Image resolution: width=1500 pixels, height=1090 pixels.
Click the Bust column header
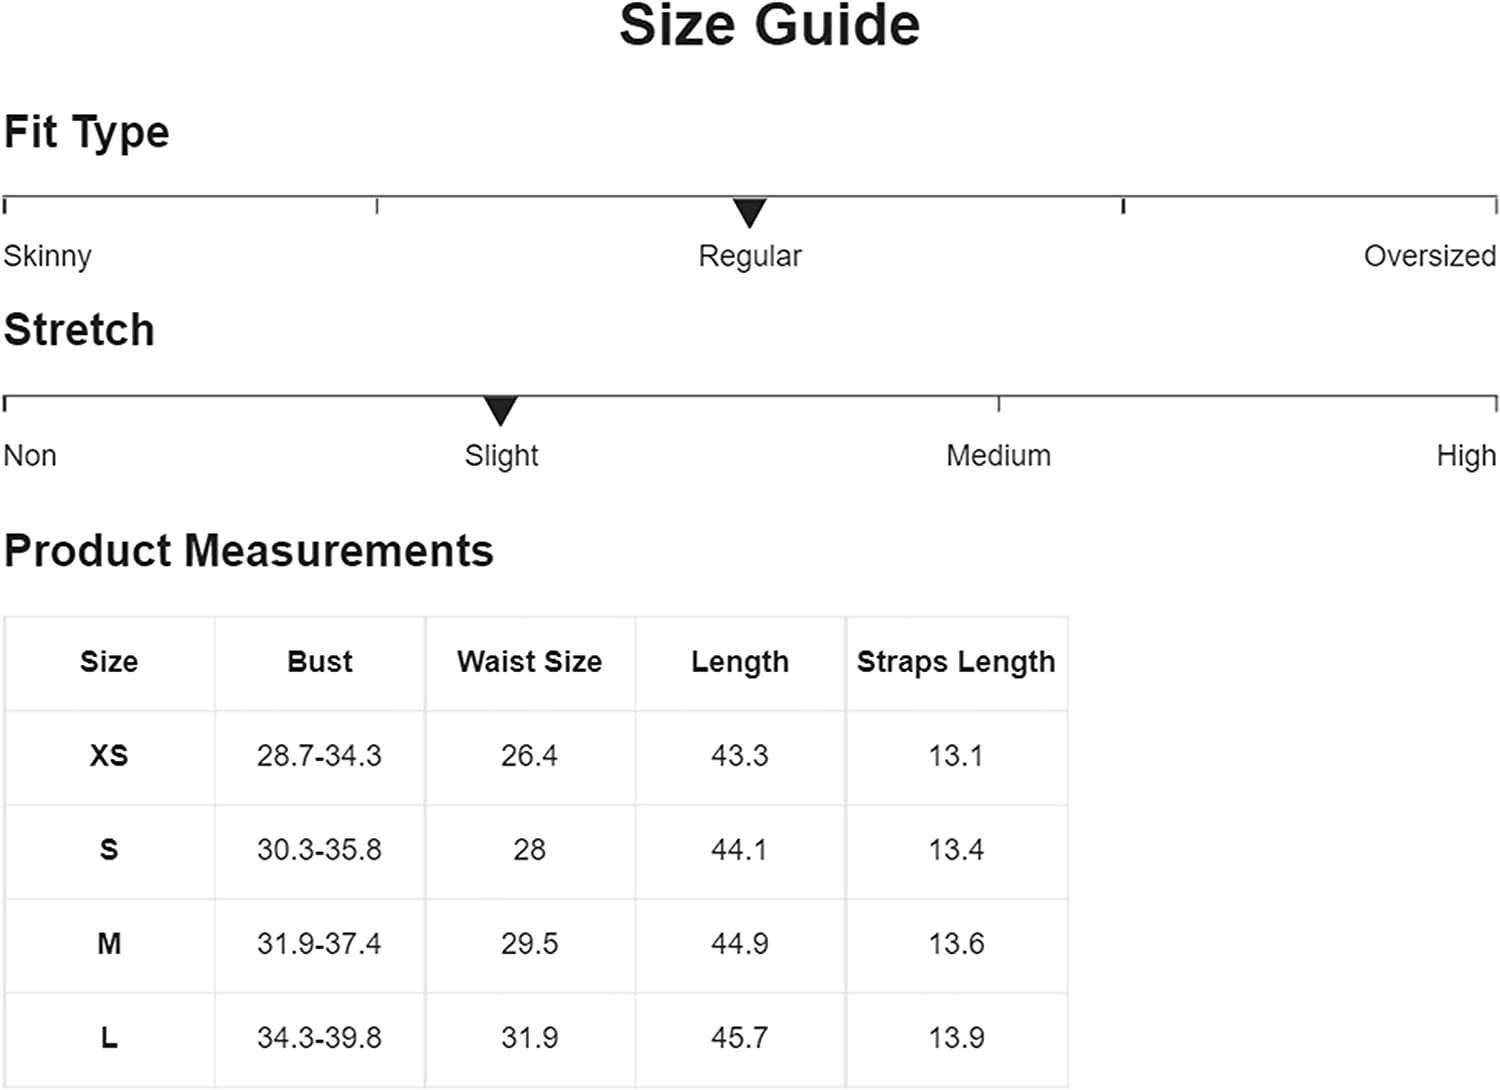pos(320,662)
